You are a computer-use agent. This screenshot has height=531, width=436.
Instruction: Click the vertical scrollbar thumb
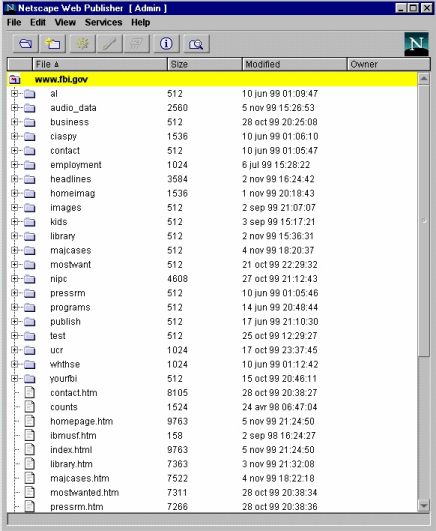[423, 220]
